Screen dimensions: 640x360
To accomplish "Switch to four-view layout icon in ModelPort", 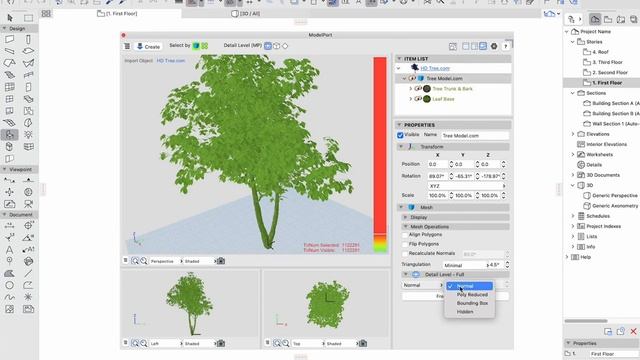I will coord(483,46).
